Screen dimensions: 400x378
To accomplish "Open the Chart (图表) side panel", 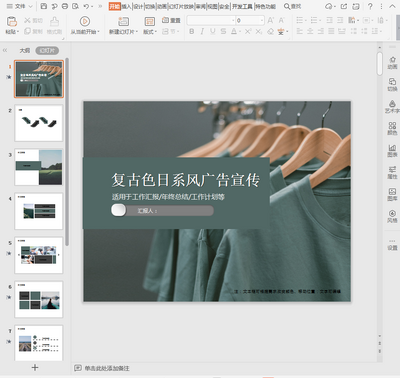I will tap(392, 151).
